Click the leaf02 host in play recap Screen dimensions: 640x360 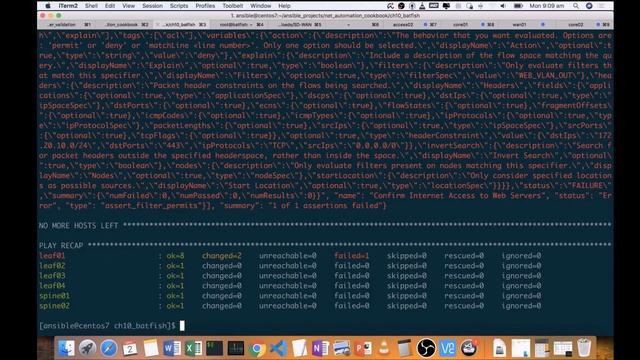tap(52, 266)
